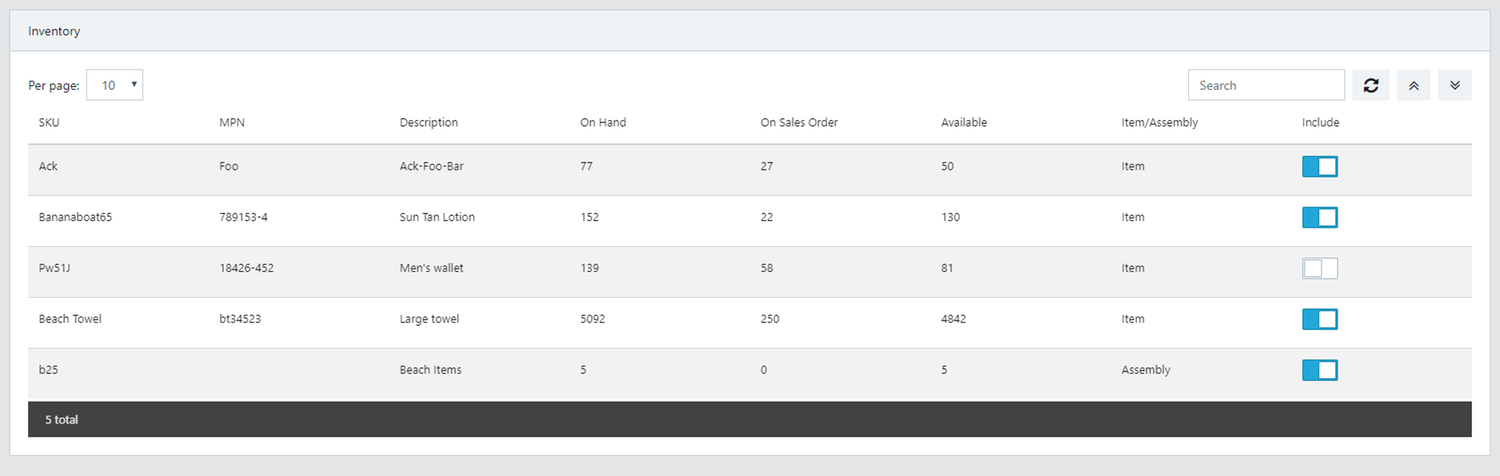Click the Item/Assembly column header
Screen dimensions: 1500x476
pyautogui.click(x=1160, y=123)
